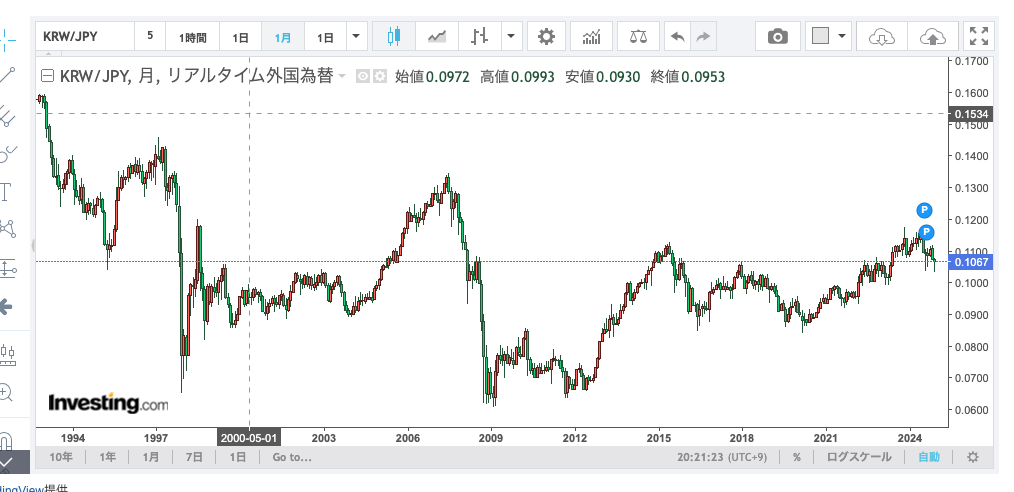
Task: Select the text annotation tool
Action: pyautogui.click(x=7, y=192)
